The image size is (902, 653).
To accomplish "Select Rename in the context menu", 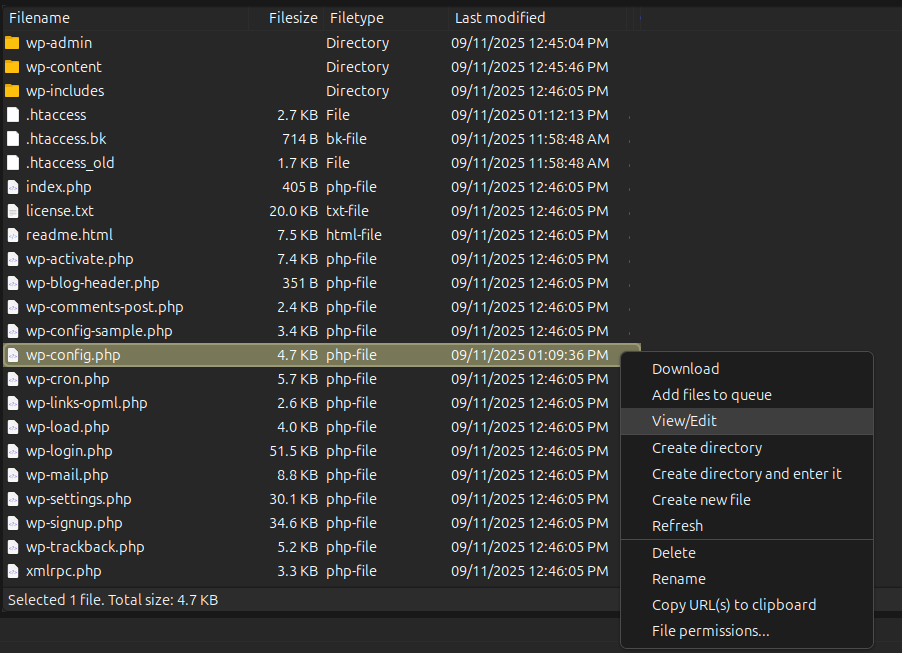I will pos(747,579).
